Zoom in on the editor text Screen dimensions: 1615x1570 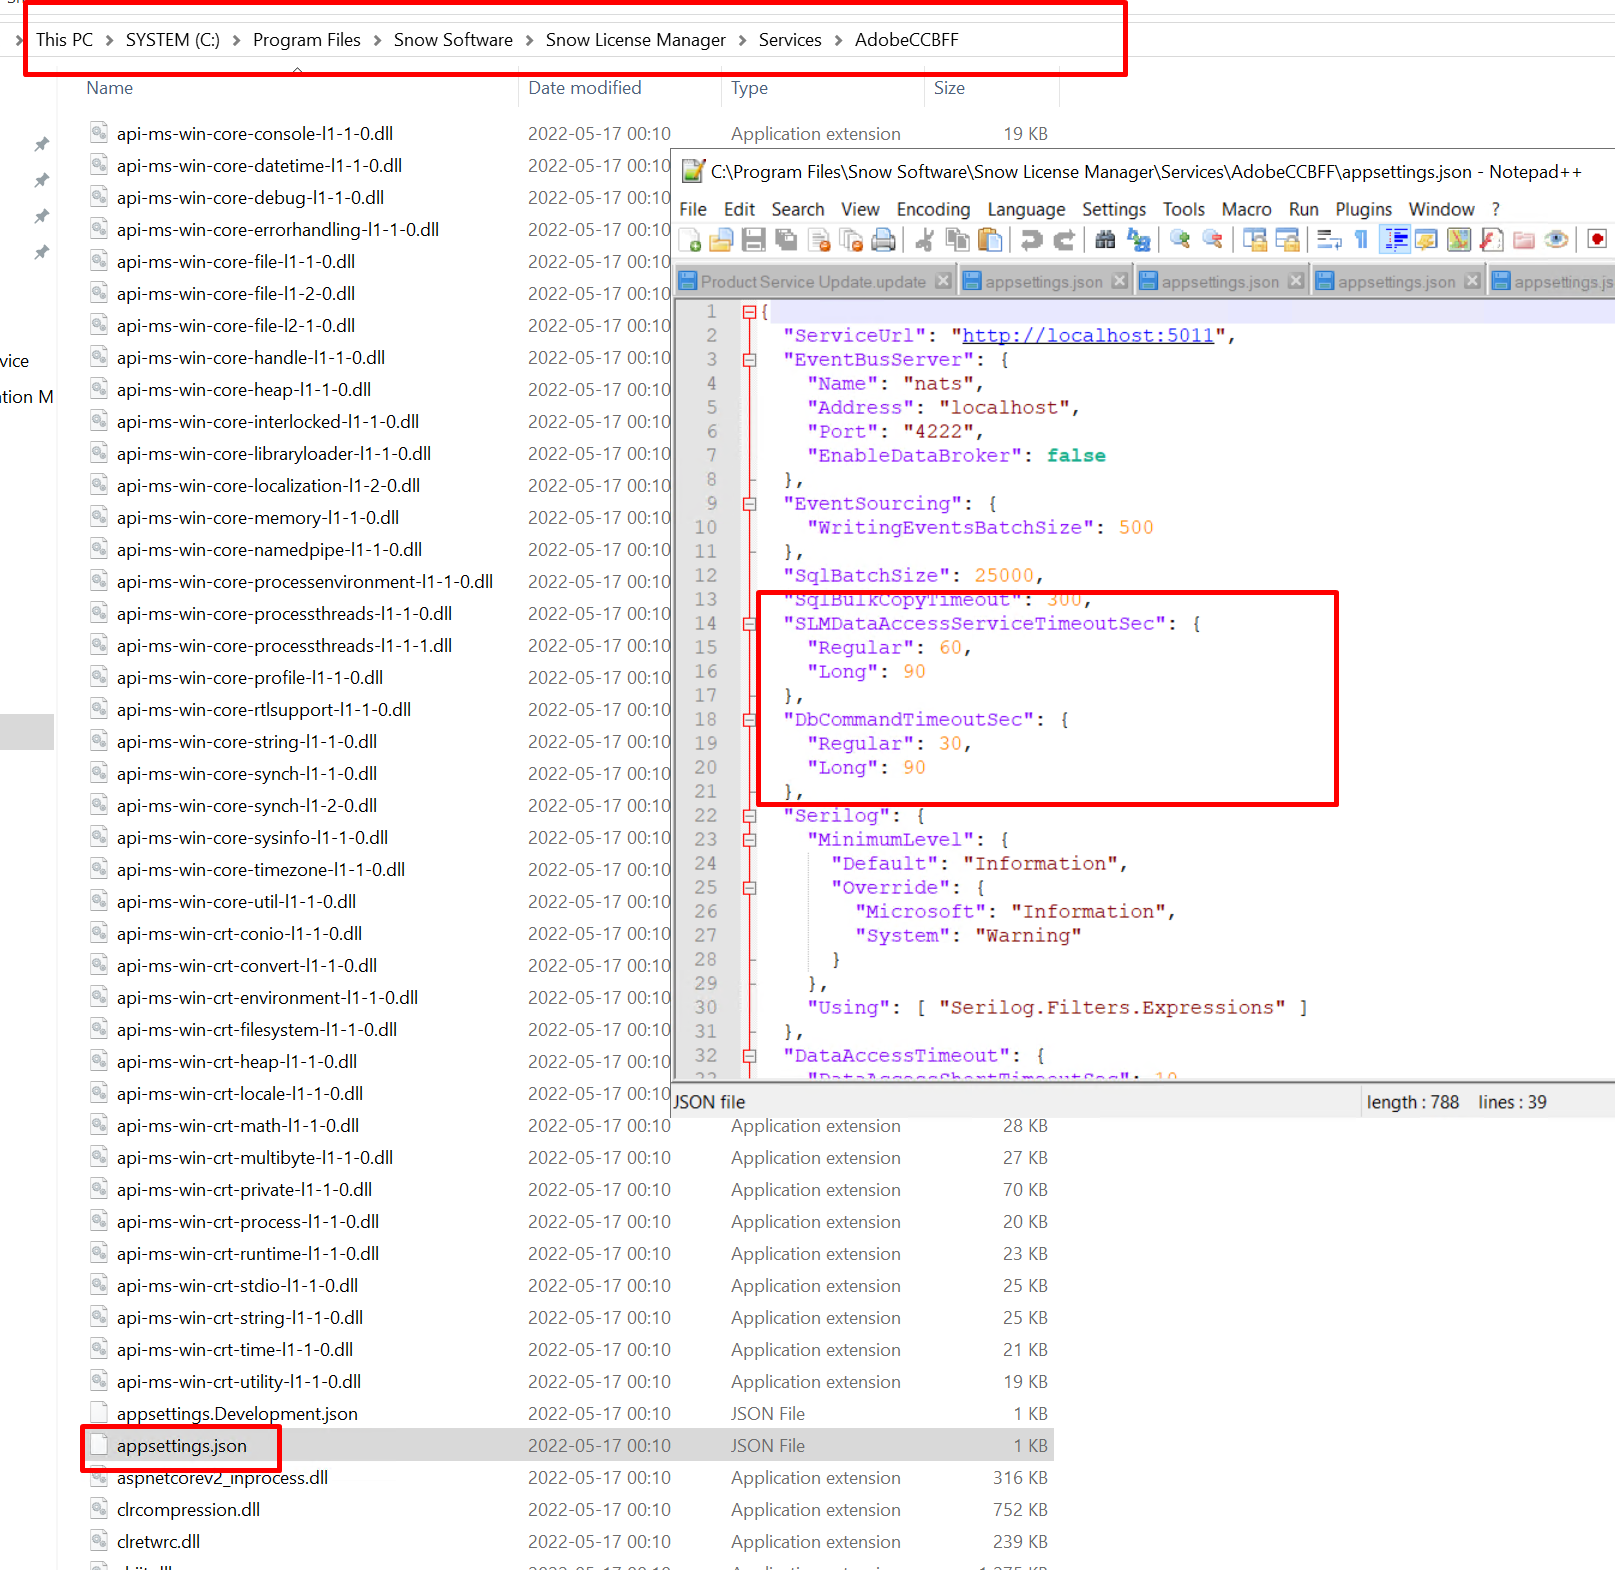[1180, 240]
